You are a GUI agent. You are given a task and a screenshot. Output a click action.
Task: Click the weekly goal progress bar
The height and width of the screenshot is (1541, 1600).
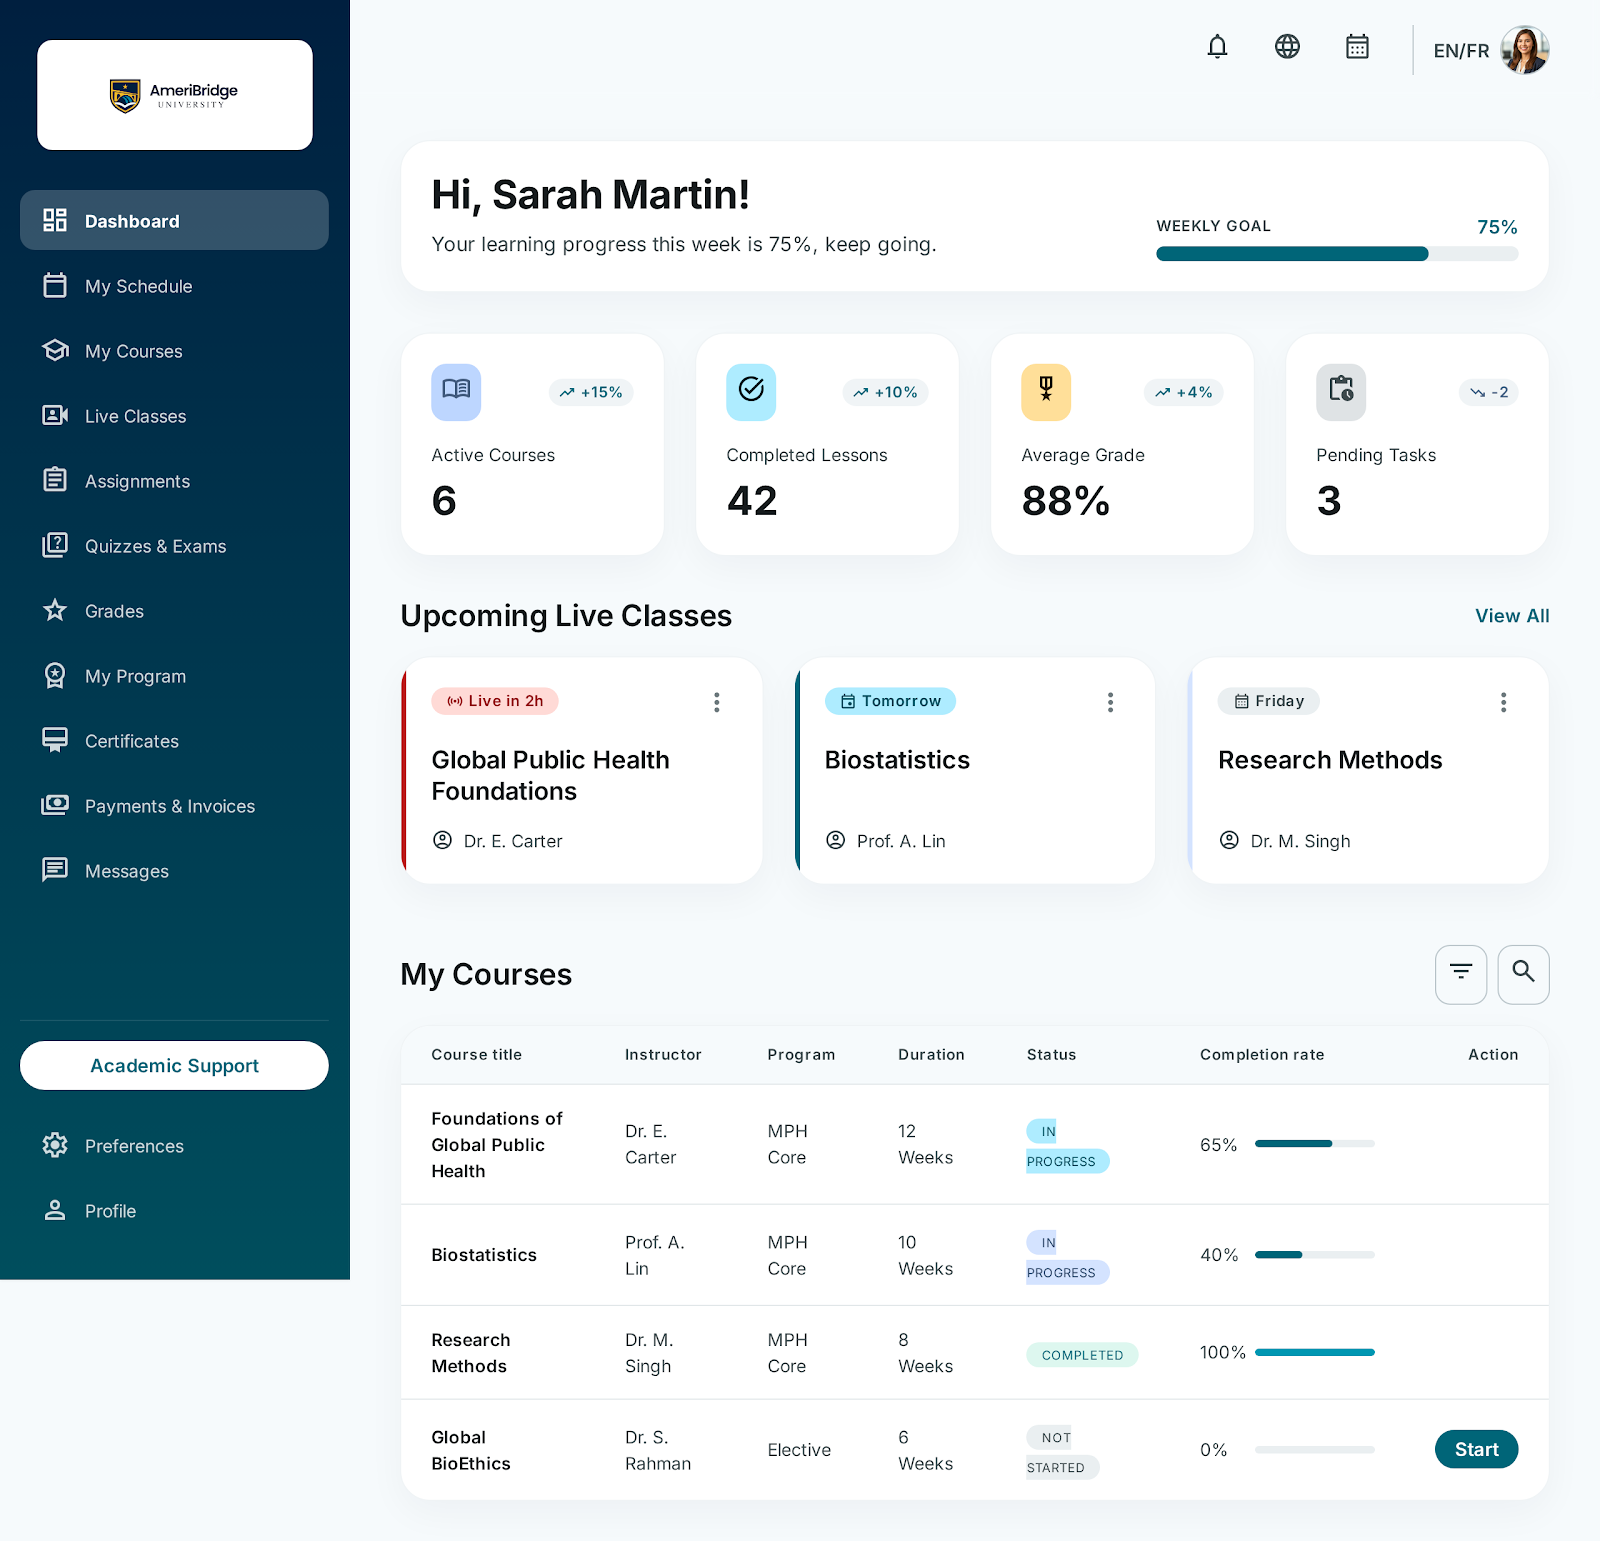(x=1337, y=254)
